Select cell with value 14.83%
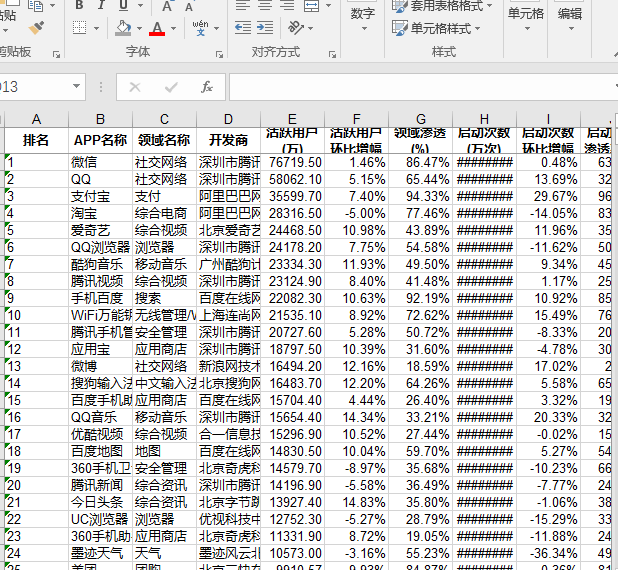Screen dimensions: 618x570 pos(356,502)
